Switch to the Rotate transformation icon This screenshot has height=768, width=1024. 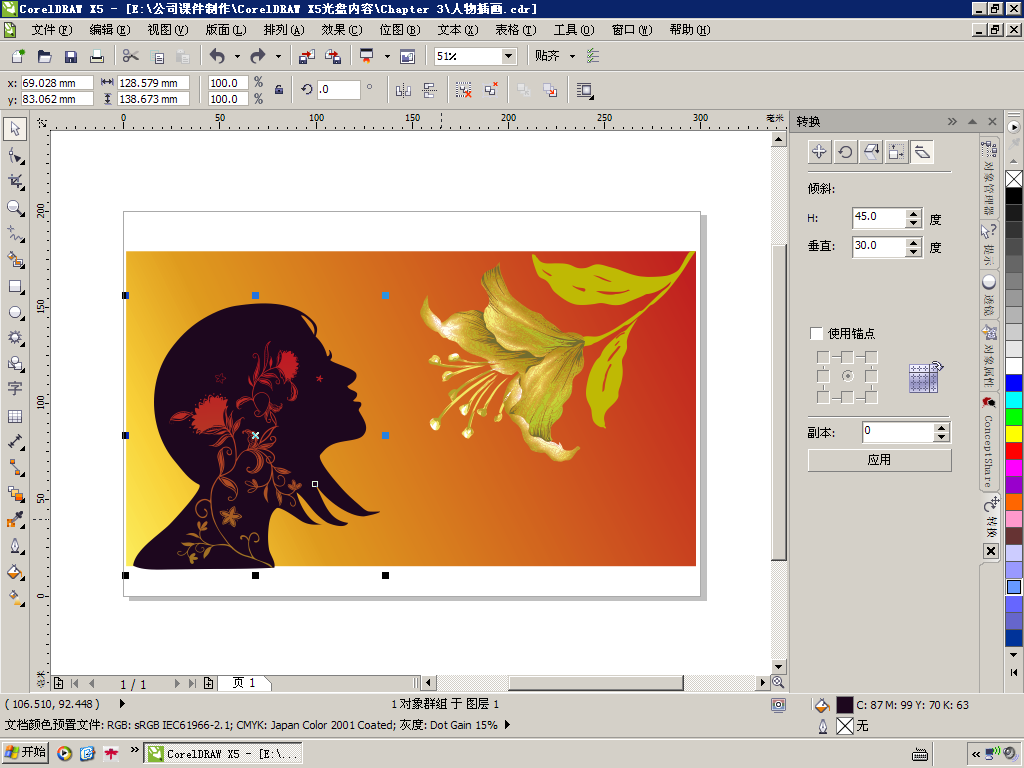pos(845,152)
